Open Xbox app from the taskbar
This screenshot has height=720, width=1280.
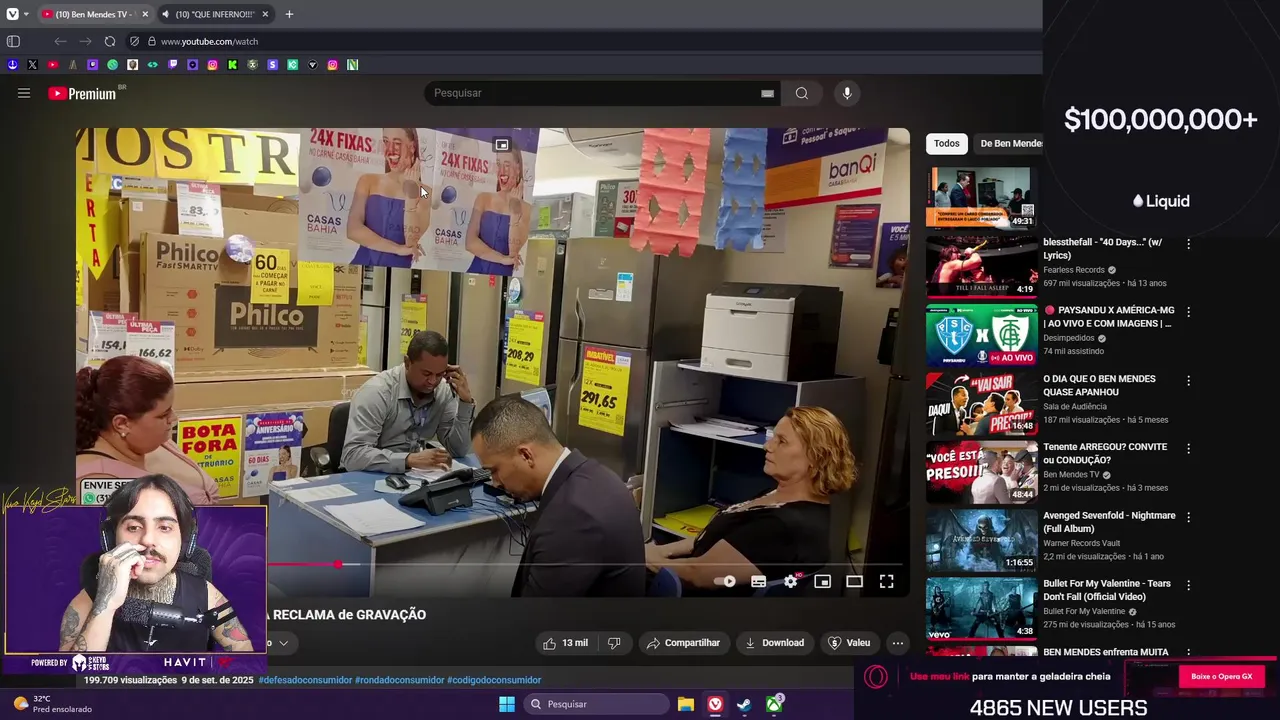coord(774,704)
